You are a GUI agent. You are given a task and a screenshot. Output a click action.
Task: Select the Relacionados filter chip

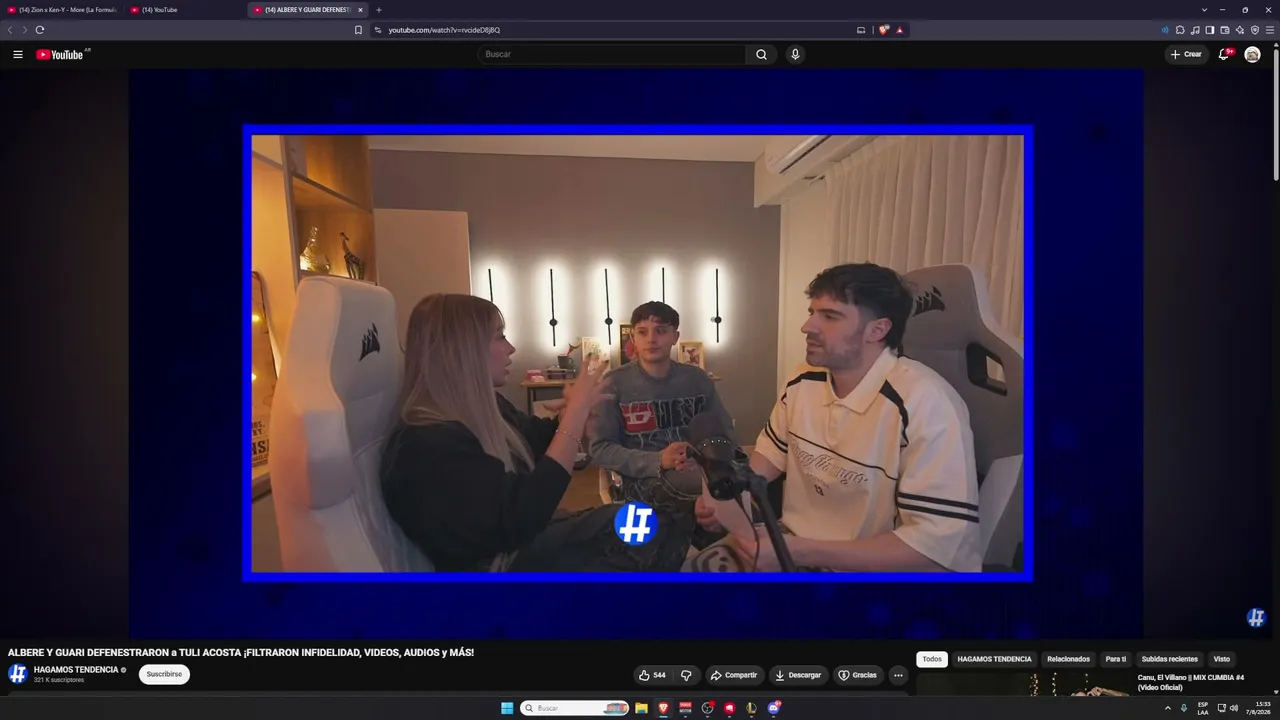pos(1068,659)
